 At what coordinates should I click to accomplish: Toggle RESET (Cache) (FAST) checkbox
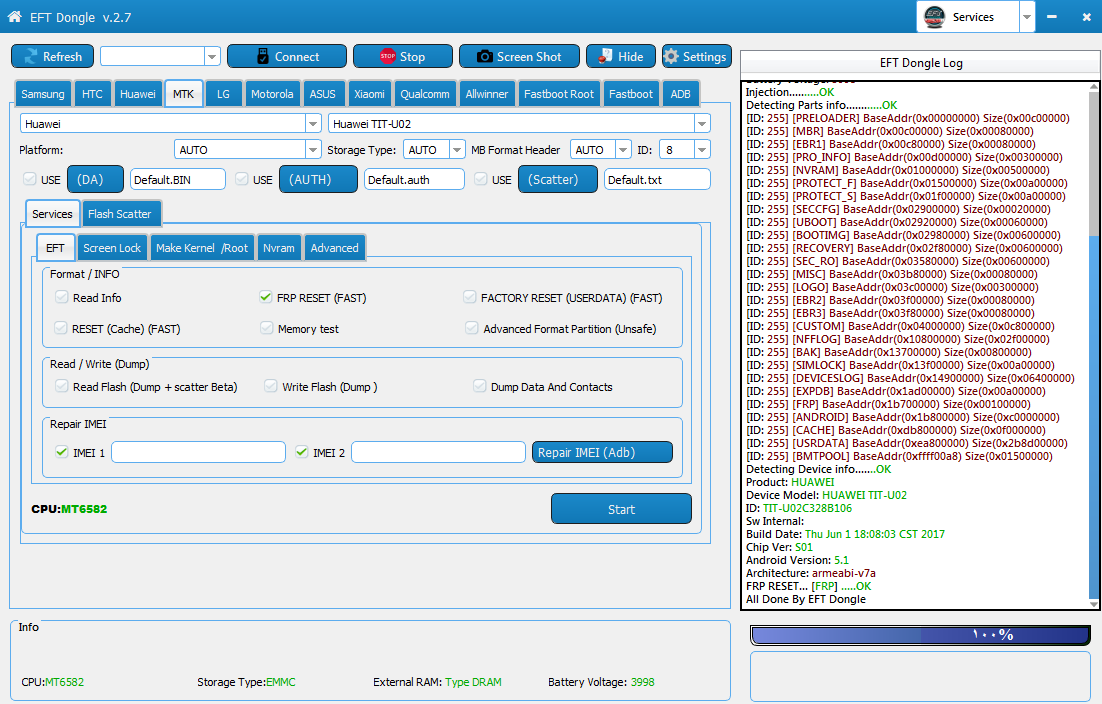click(61, 328)
